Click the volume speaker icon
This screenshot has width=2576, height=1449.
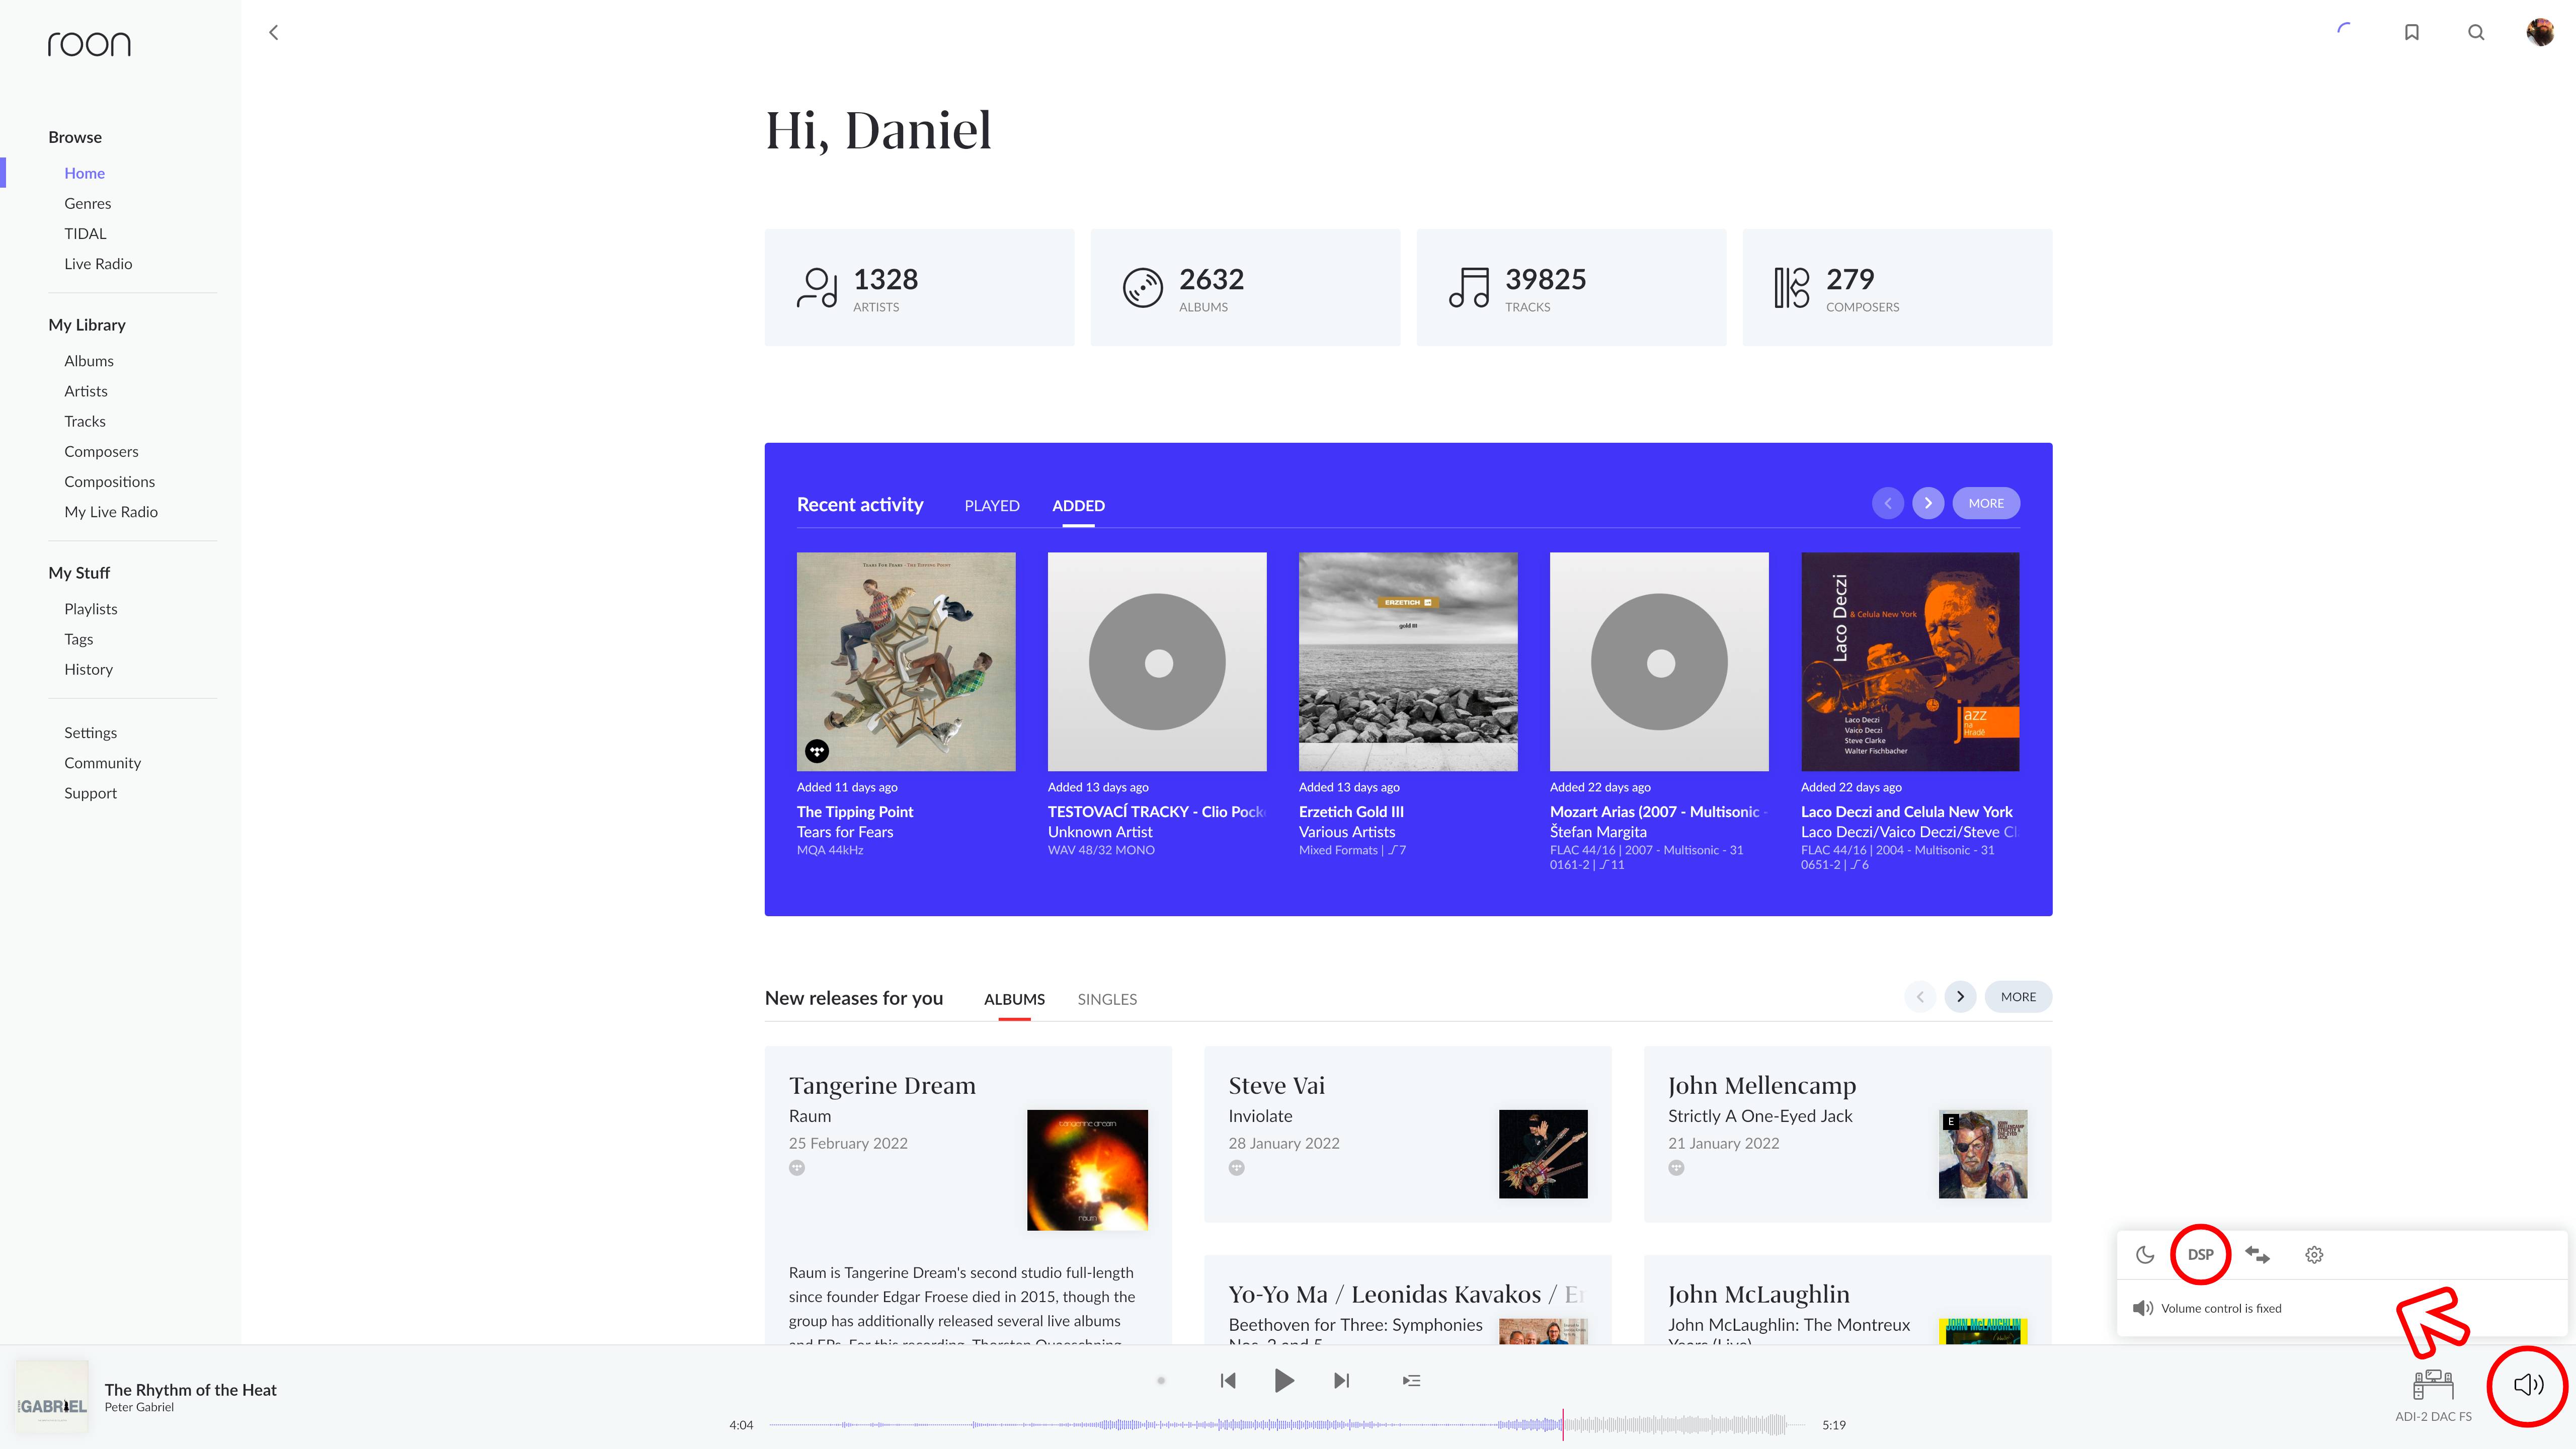point(2528,1384)
